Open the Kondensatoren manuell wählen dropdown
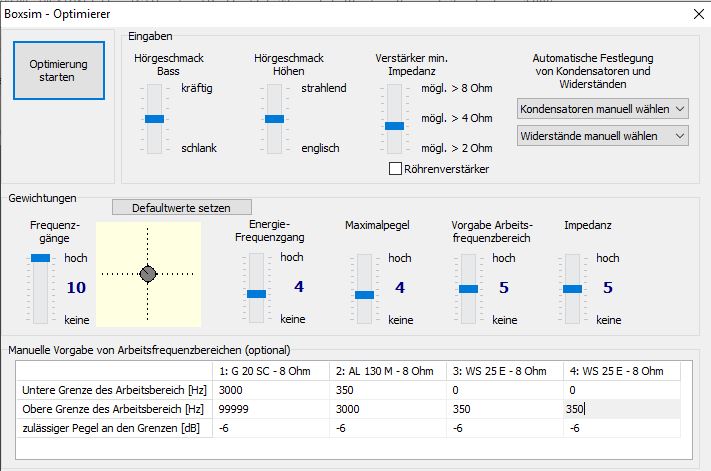The height and width of the screenshot is (471, 711). coord(603,109)
